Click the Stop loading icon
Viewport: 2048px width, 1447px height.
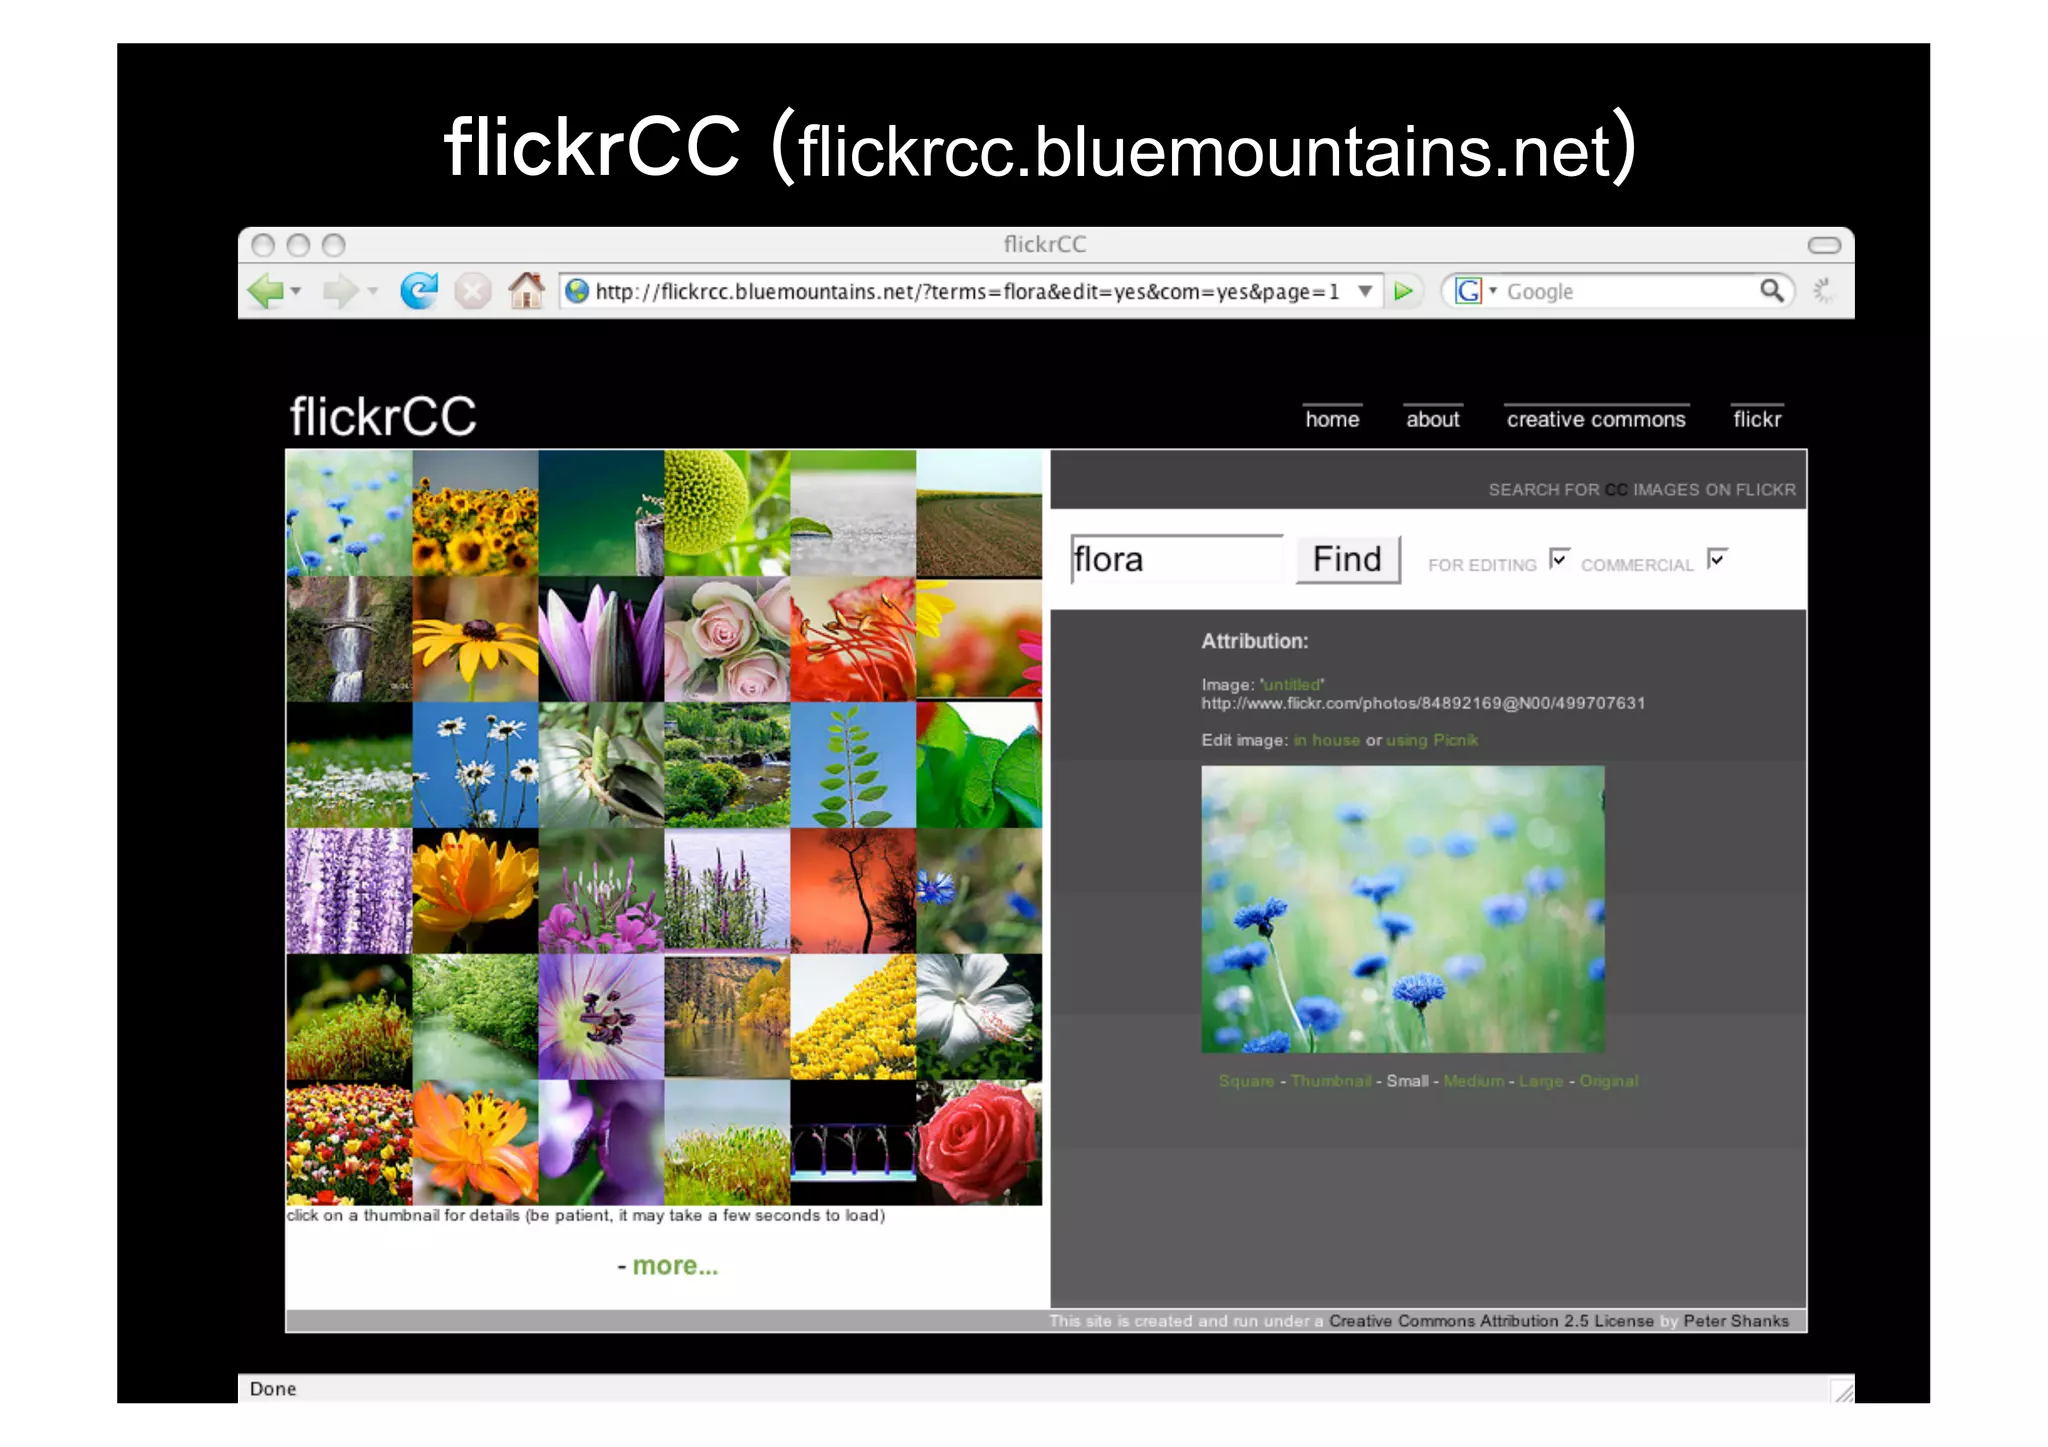point(472,292)
